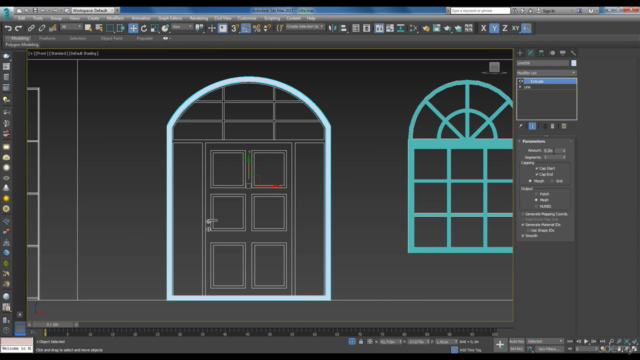640x360 pixels.
Task: Toggle Show End Result button
Action: [532, 126]
